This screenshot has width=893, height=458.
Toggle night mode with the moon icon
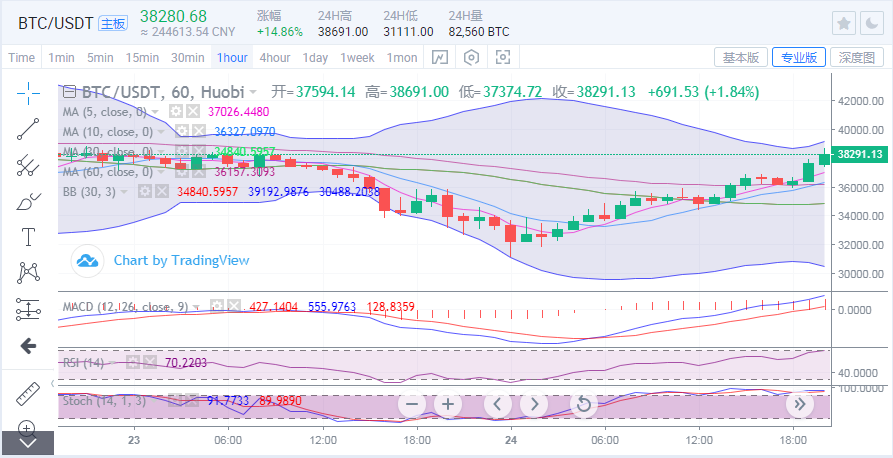(872, 23)
